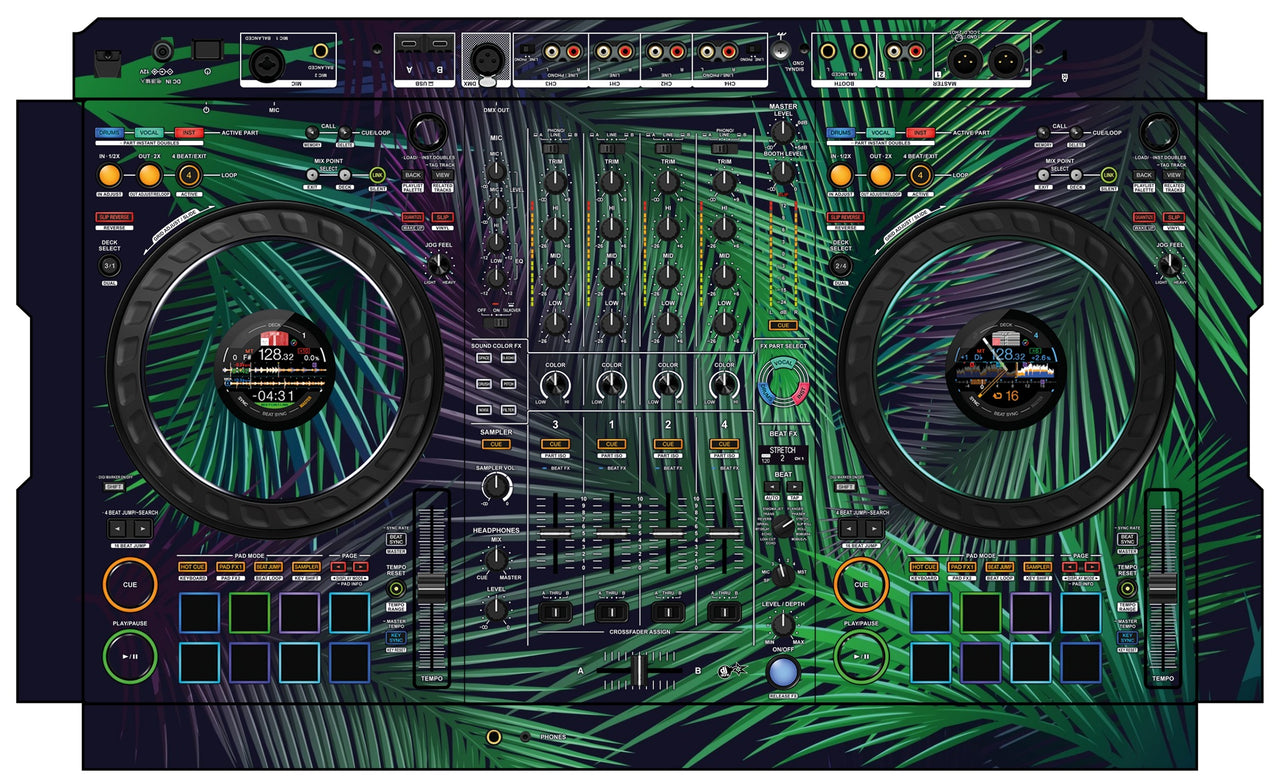Screen dimensions: 1280x778
Task: Click left deck TEMPO RESET indicator button
Action: click(x=396, y=589)
